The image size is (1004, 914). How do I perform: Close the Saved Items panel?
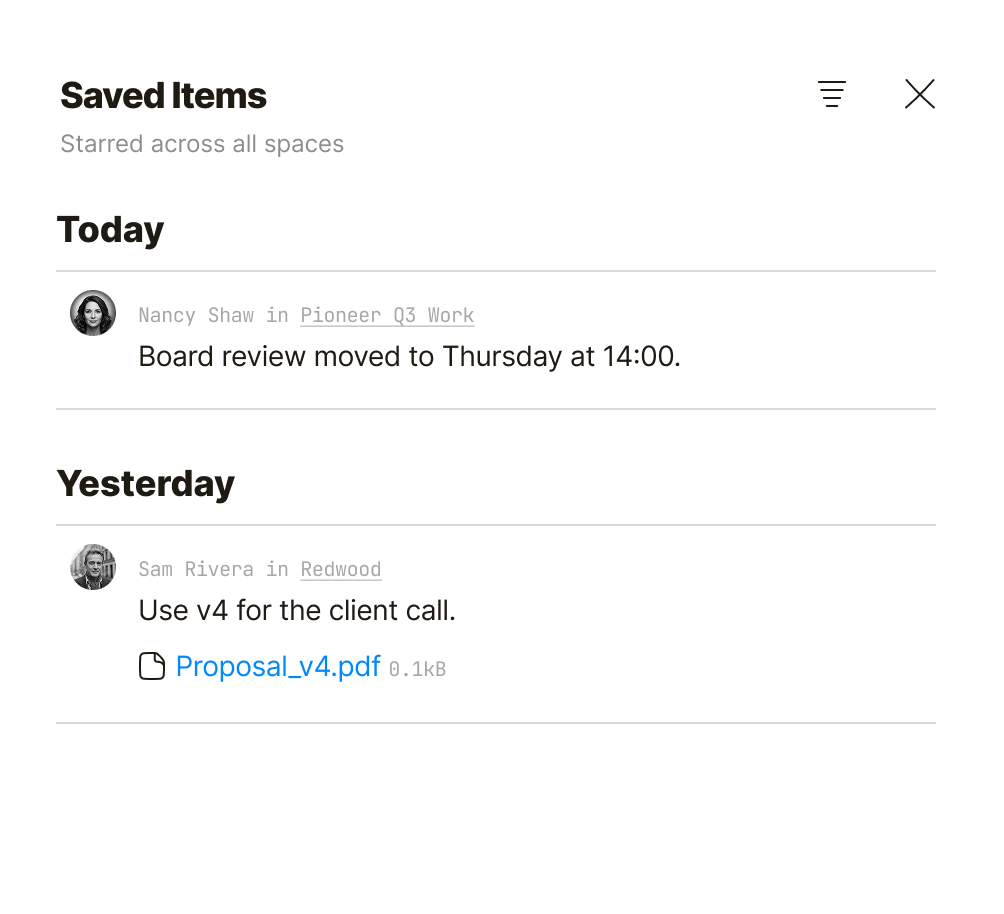[x=919, y=94]
